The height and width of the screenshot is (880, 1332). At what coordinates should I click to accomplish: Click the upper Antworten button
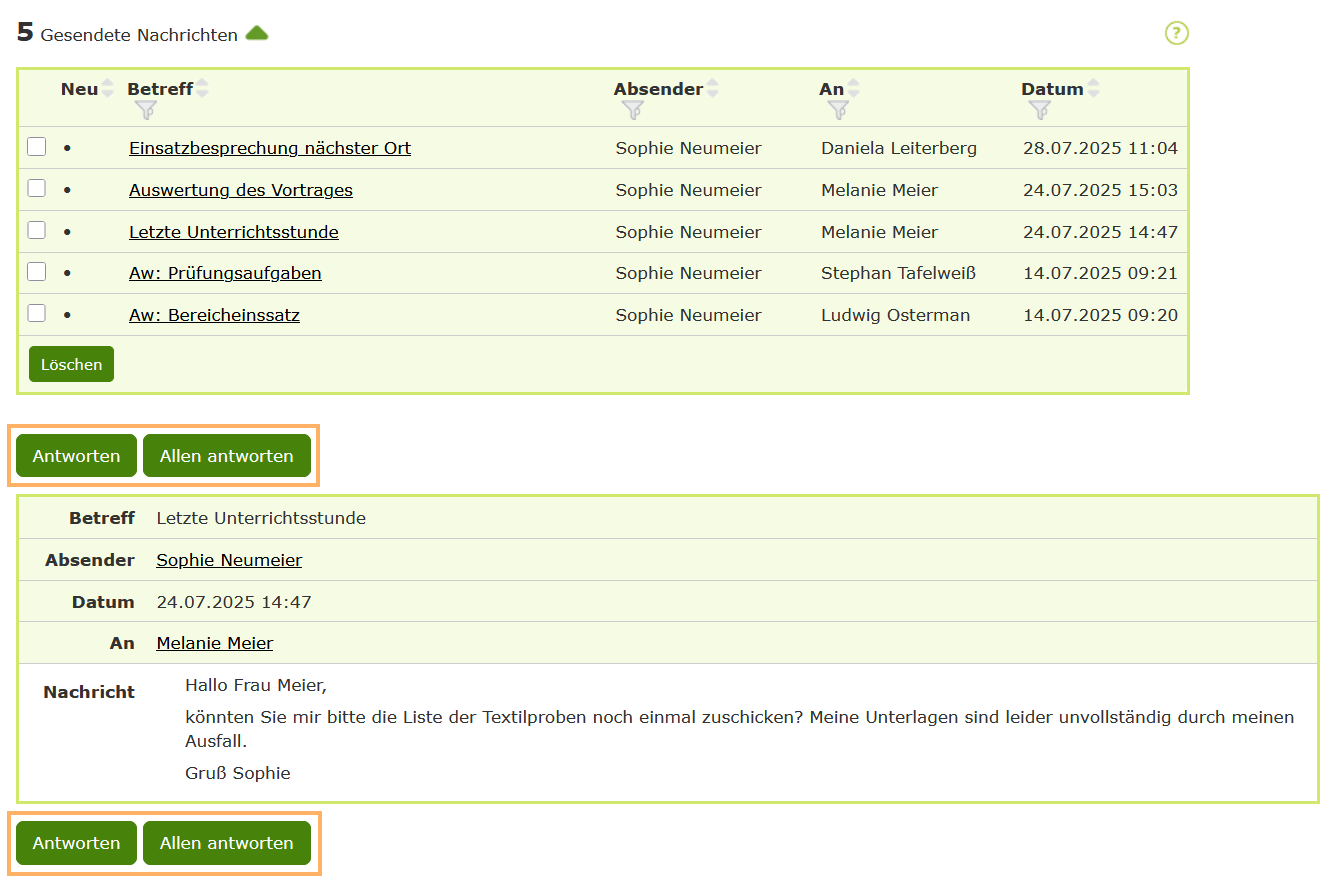point(76,456)
